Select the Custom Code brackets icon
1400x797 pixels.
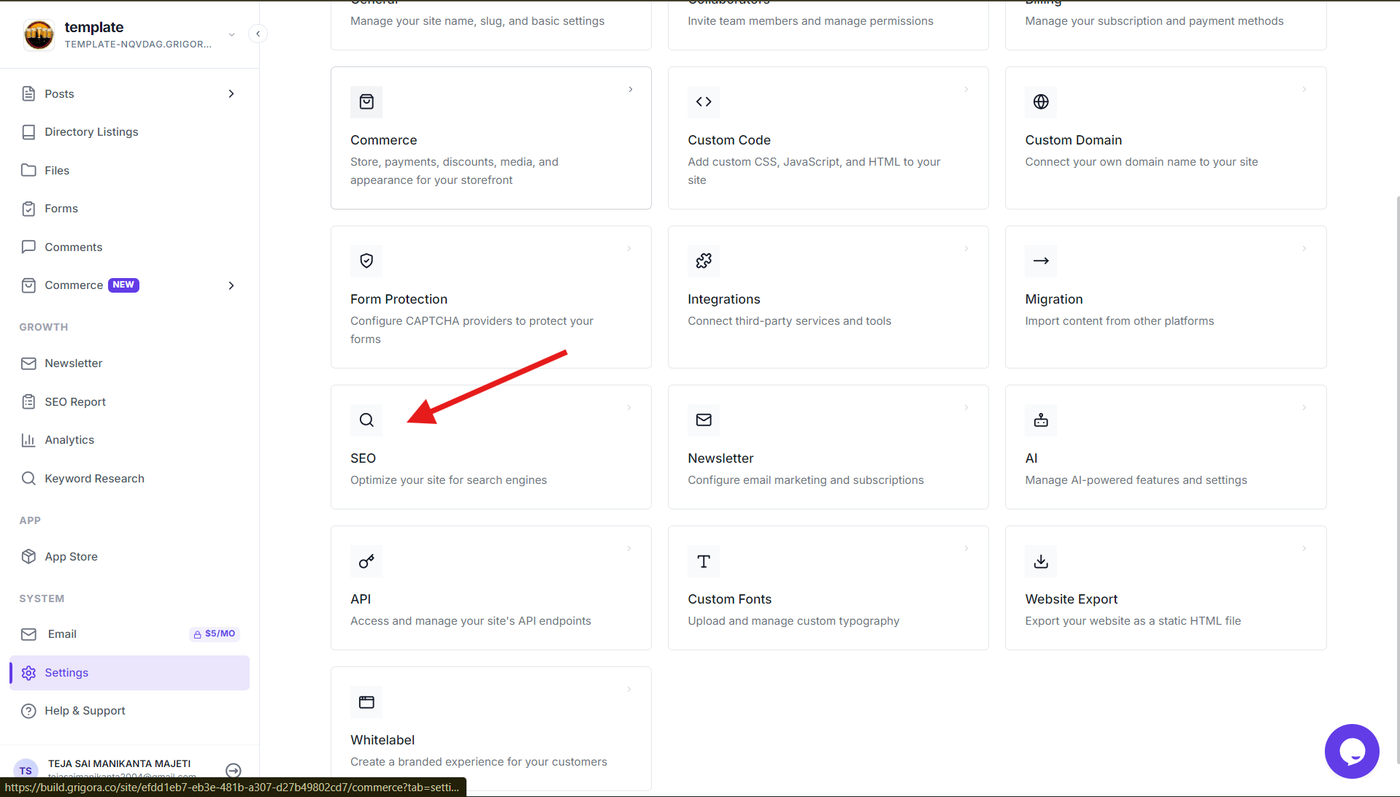(704, 102)
